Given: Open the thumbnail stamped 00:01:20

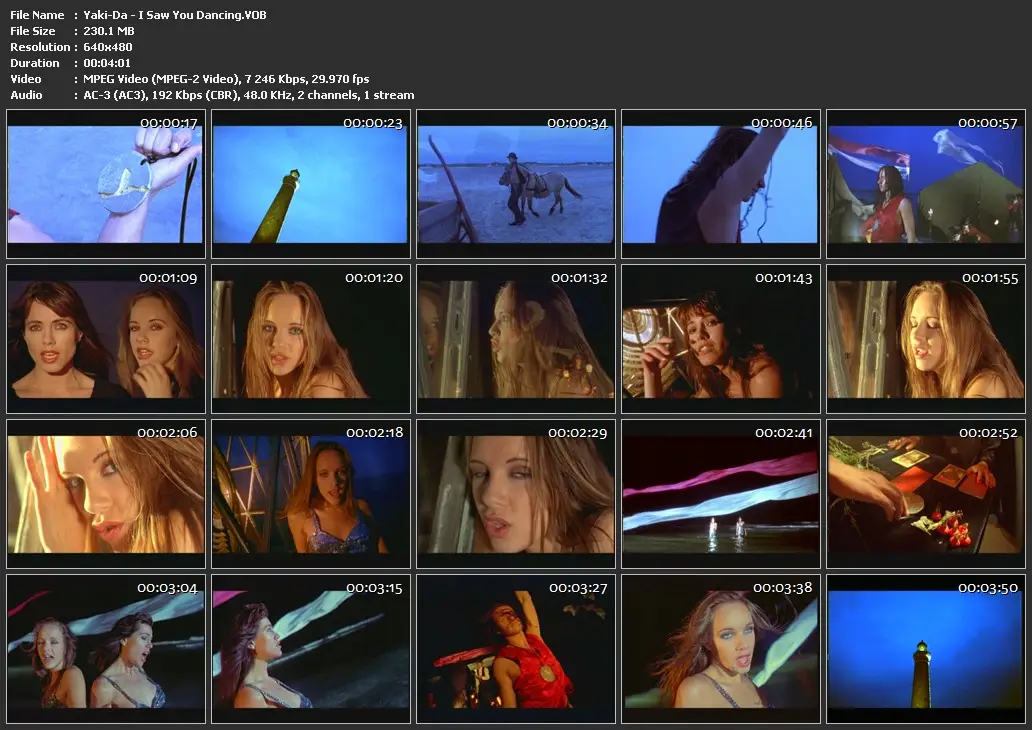Looking at the screenshot, I should (311, 339).
